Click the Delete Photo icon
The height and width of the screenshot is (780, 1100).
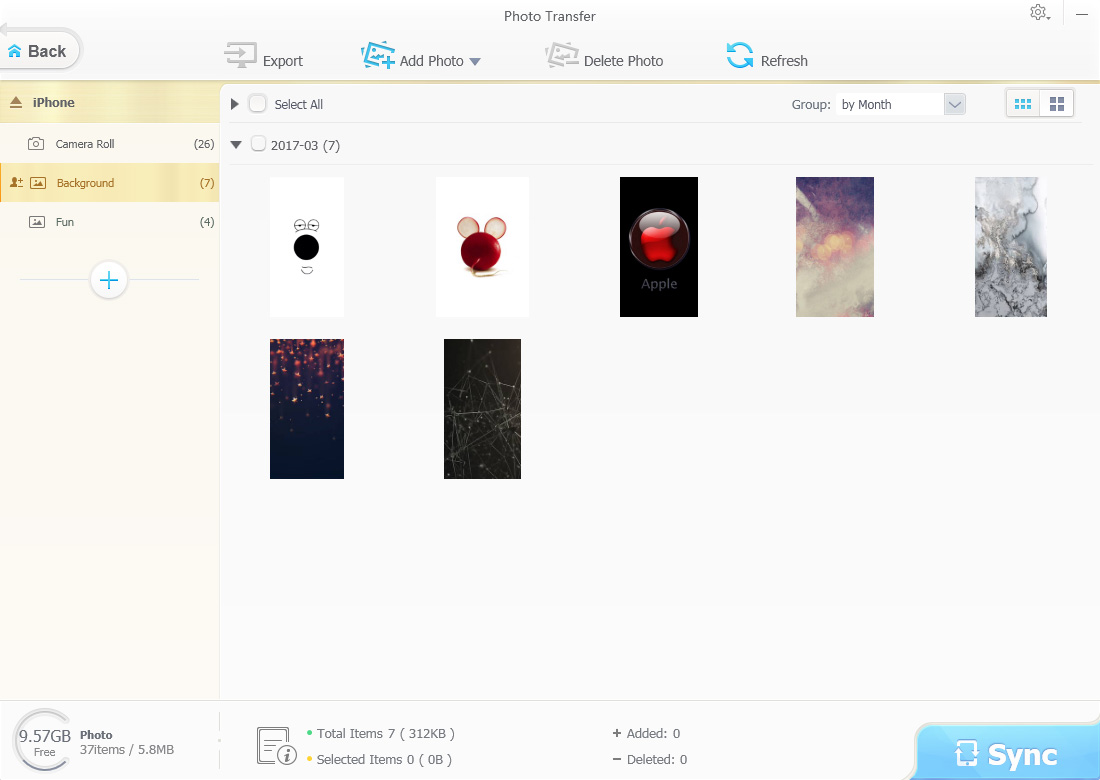562,55
